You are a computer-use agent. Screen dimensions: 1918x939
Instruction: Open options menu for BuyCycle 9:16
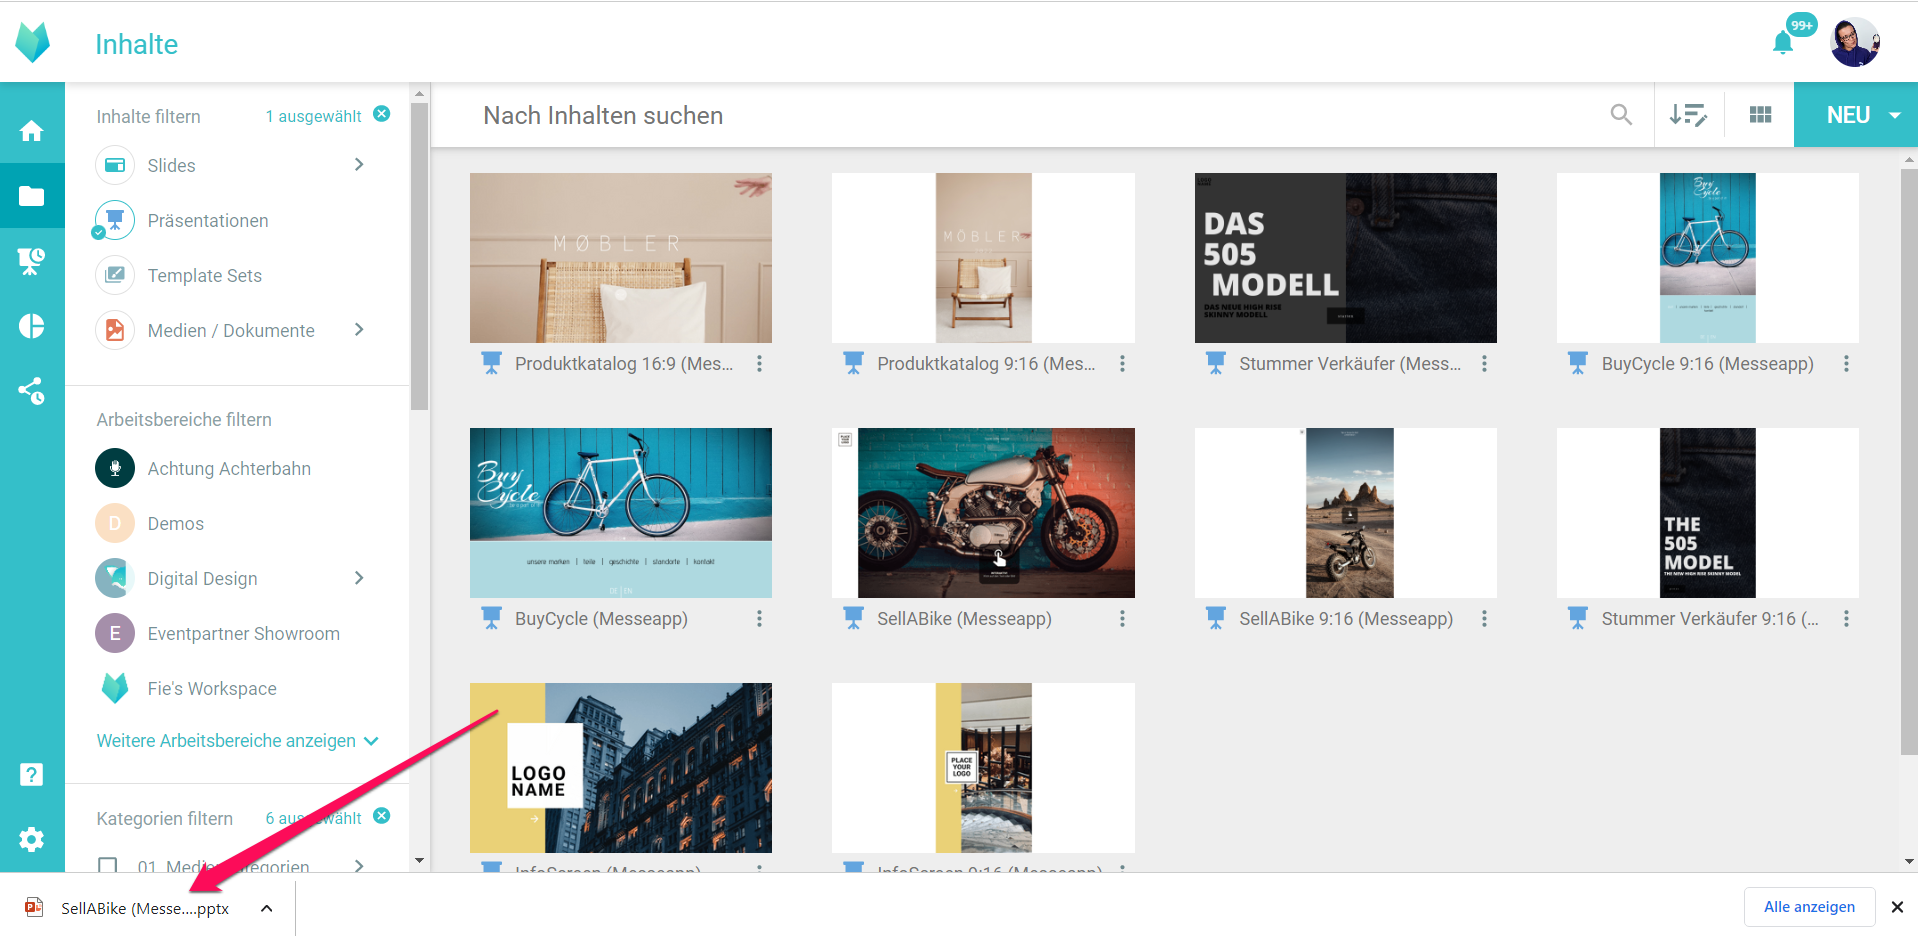point(1846,364)
